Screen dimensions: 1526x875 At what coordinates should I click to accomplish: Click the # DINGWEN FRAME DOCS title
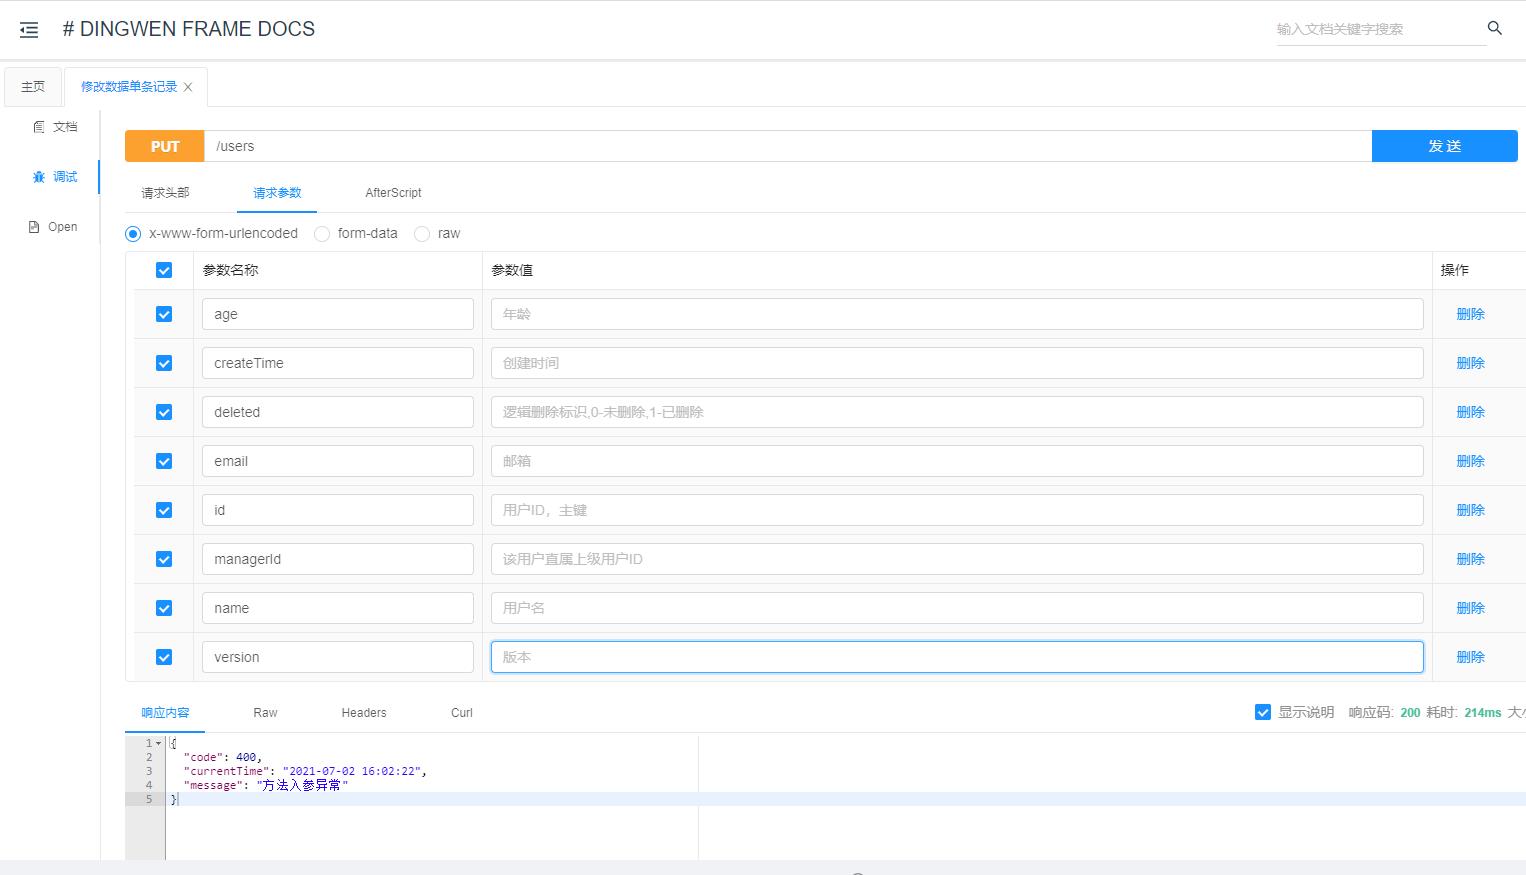(x=189, y=29)
